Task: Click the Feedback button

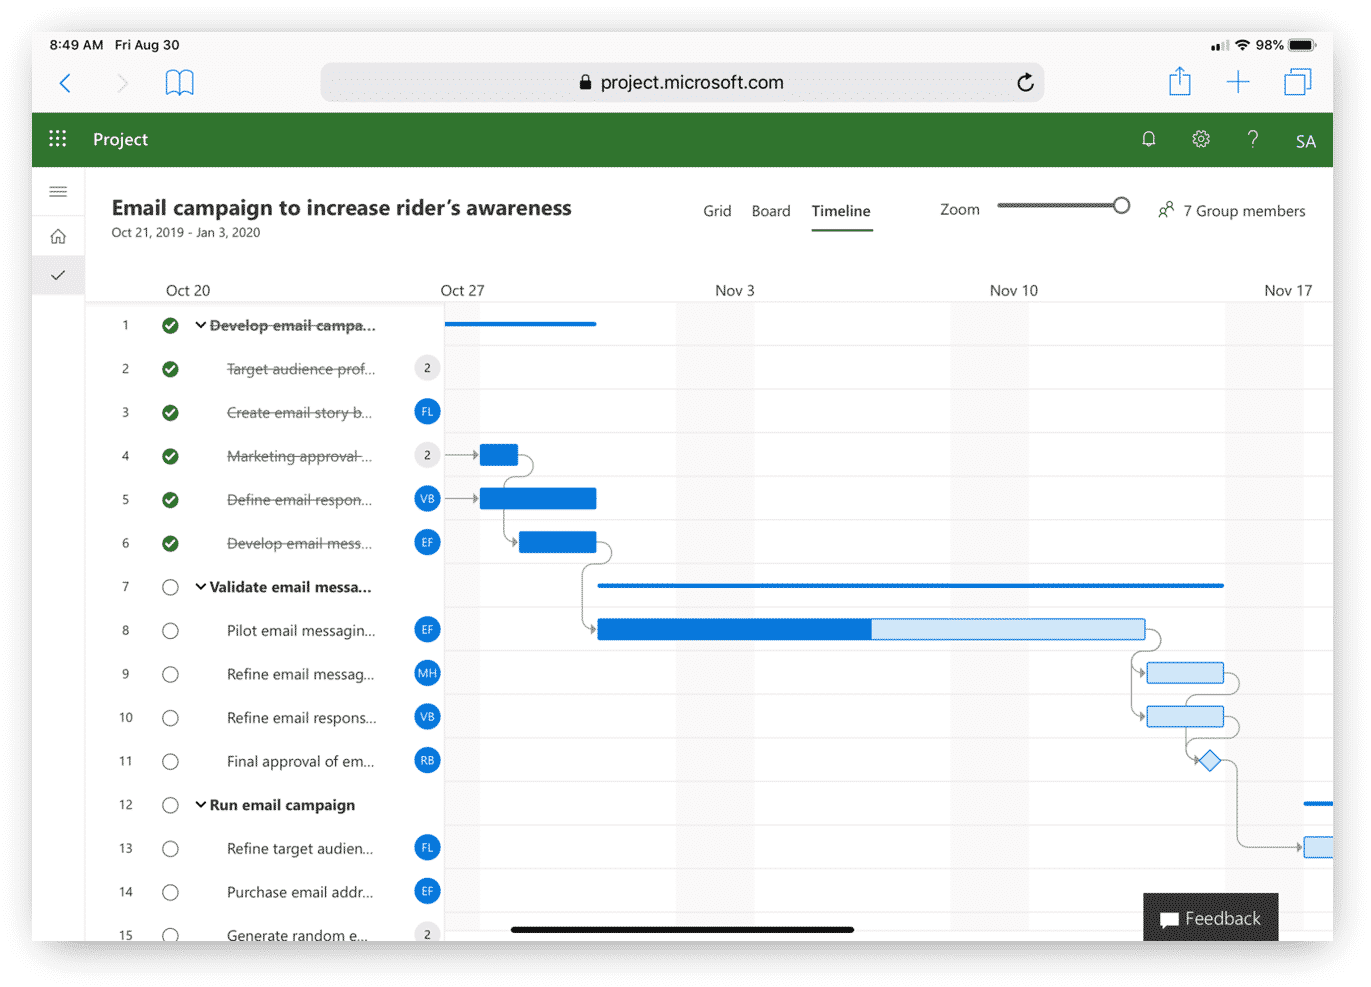Action: [x=1210, y=918]
